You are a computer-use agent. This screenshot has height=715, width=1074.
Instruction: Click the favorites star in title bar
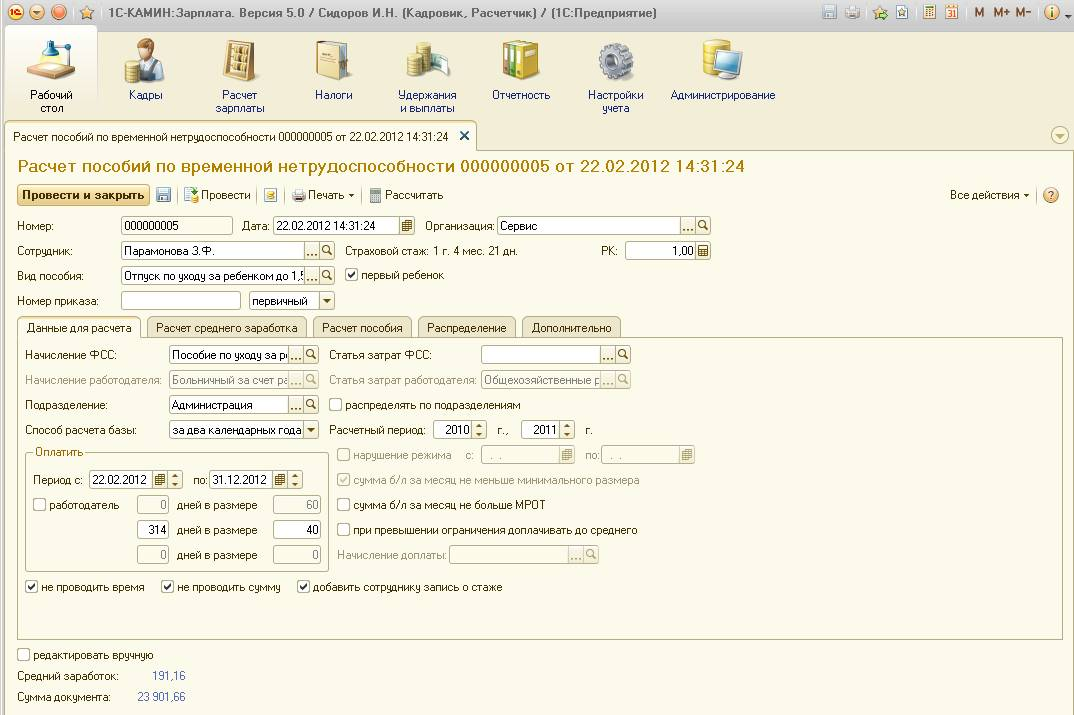pyautogui.click(x=87, y=12)
